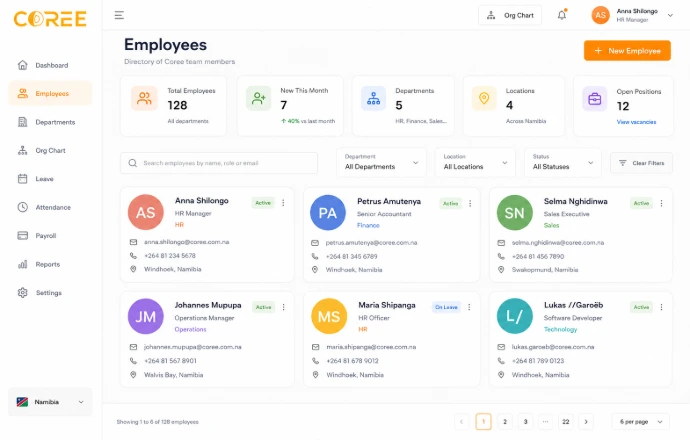The height and width of the screenshot is (440, 690).
Task: Open options menu for Johannes Mupupa card
Action: click(283, 307)
